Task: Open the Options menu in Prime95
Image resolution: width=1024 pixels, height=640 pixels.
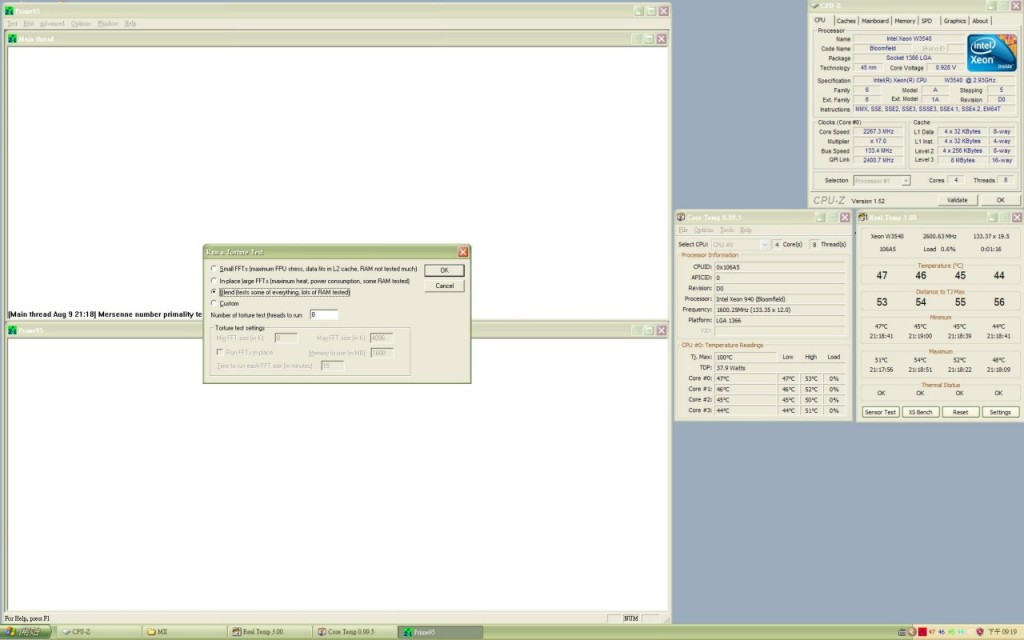Action: pos(80,24)
